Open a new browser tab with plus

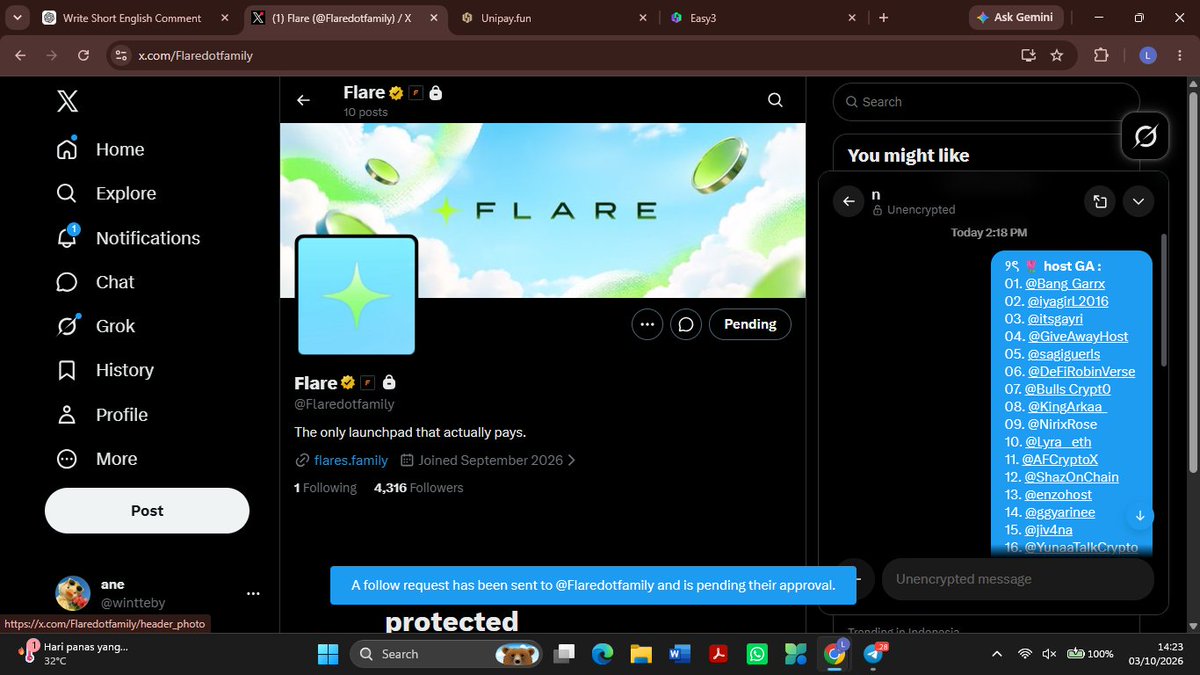(883, 18)
